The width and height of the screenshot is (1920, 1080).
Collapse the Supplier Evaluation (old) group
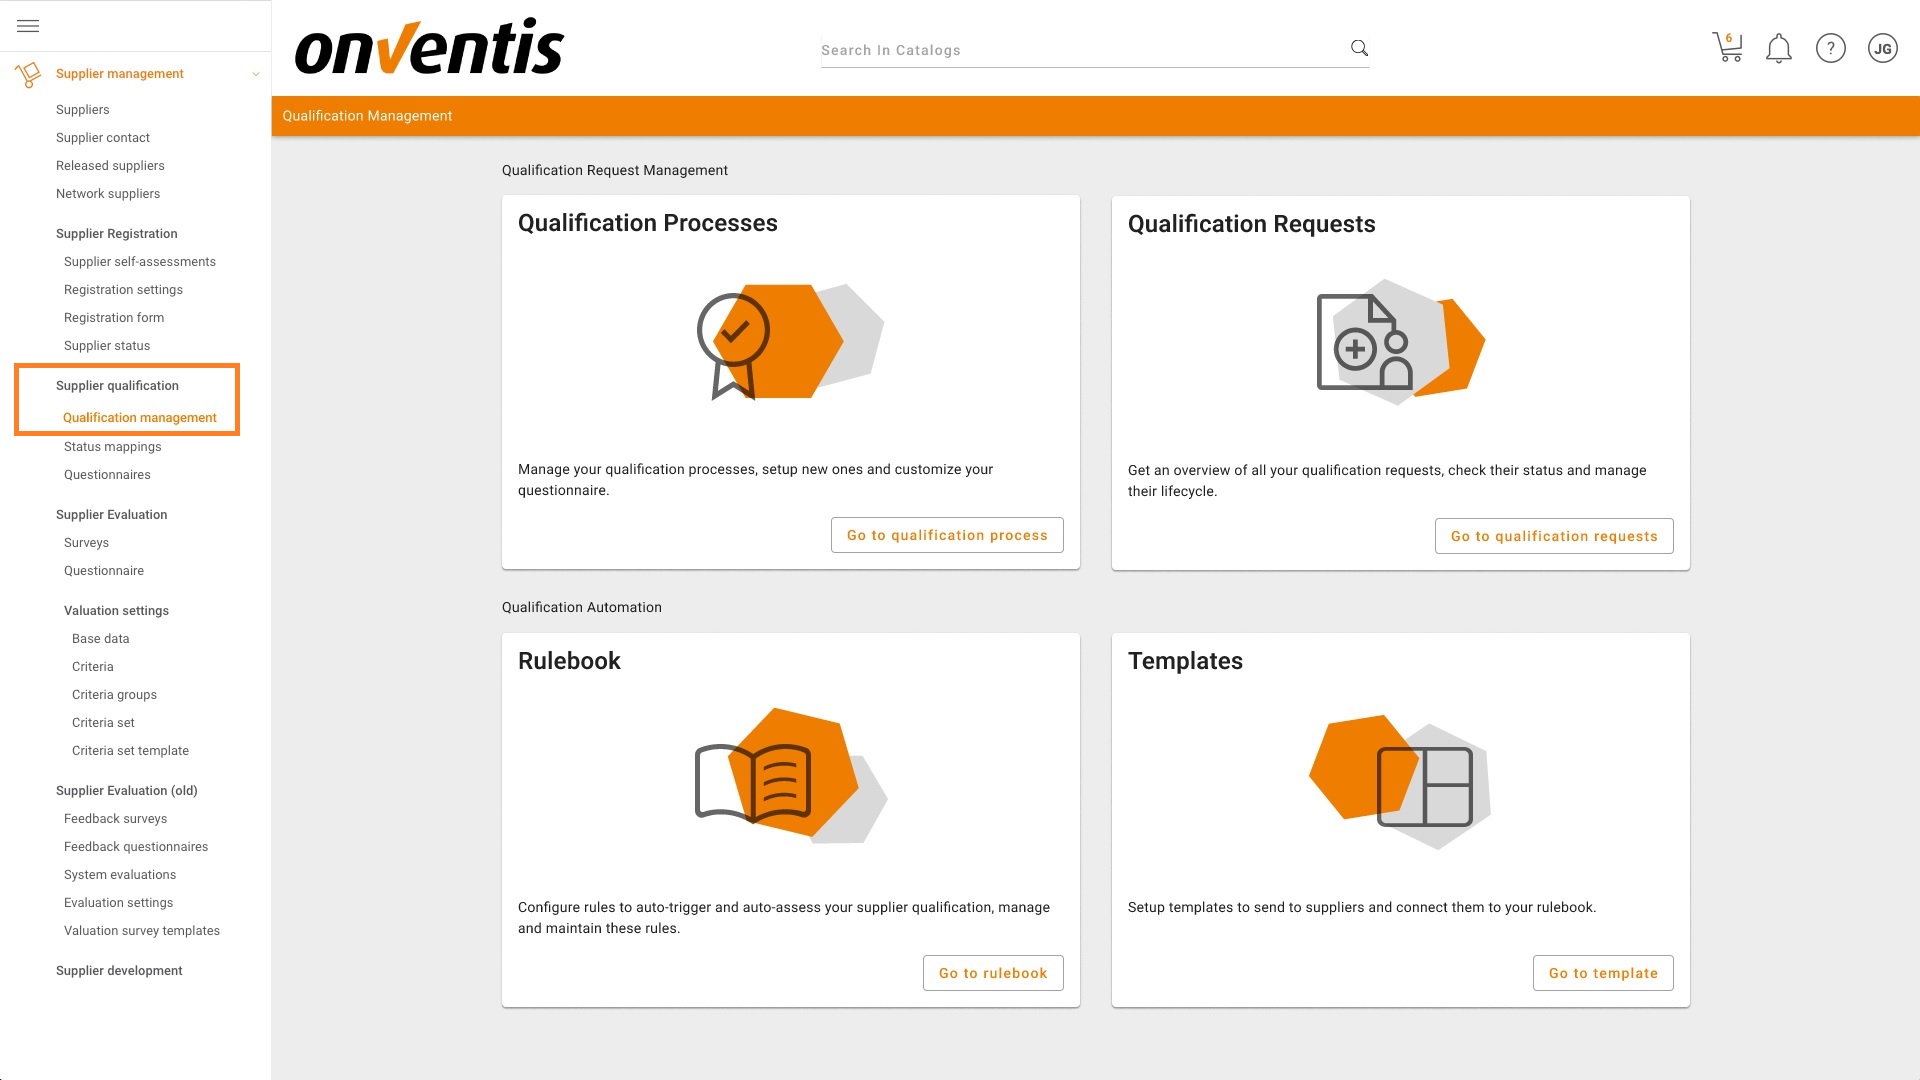point(126,791)
